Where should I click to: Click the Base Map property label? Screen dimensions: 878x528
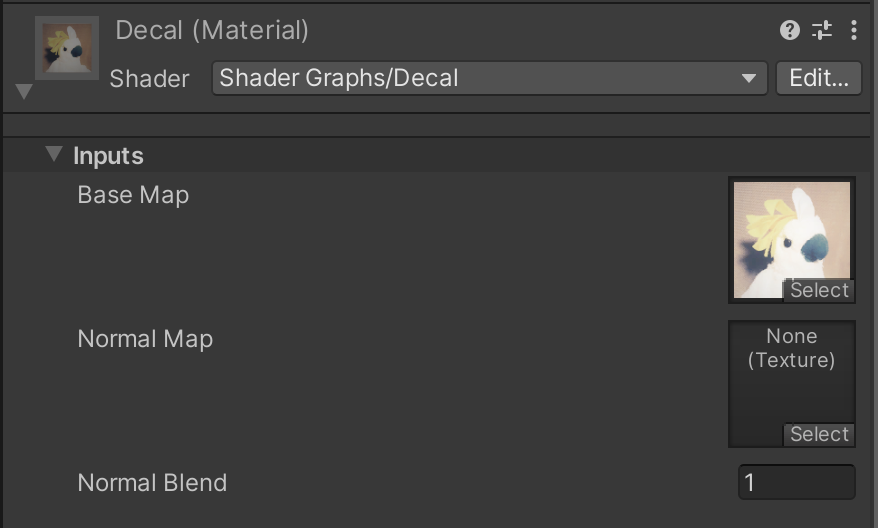[133, 195]
